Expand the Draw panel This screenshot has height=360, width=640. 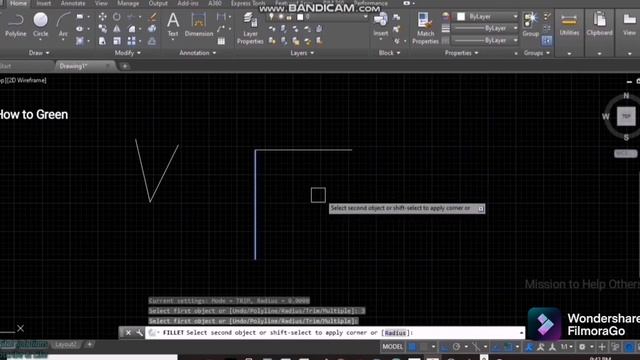click(x=39, y=53)
